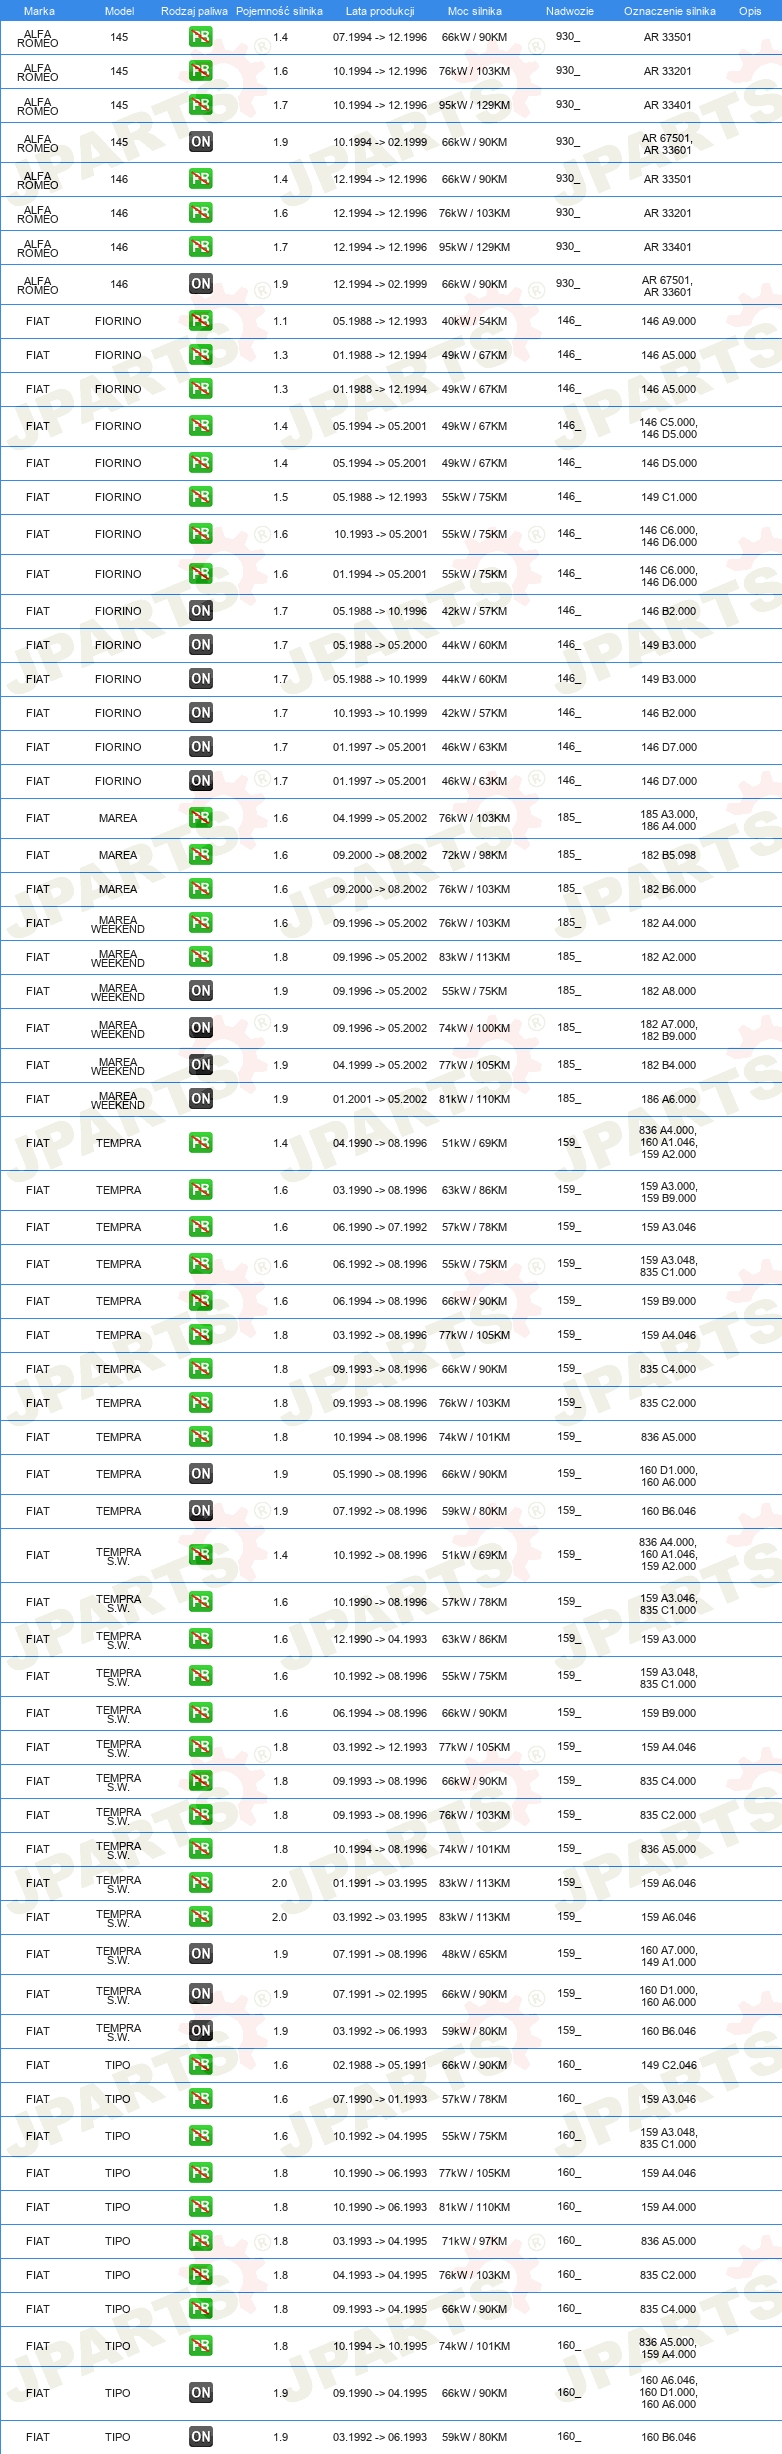782x2454 pixels.
Task: Click engine code 182 B5.098
Action: point(668,855)
